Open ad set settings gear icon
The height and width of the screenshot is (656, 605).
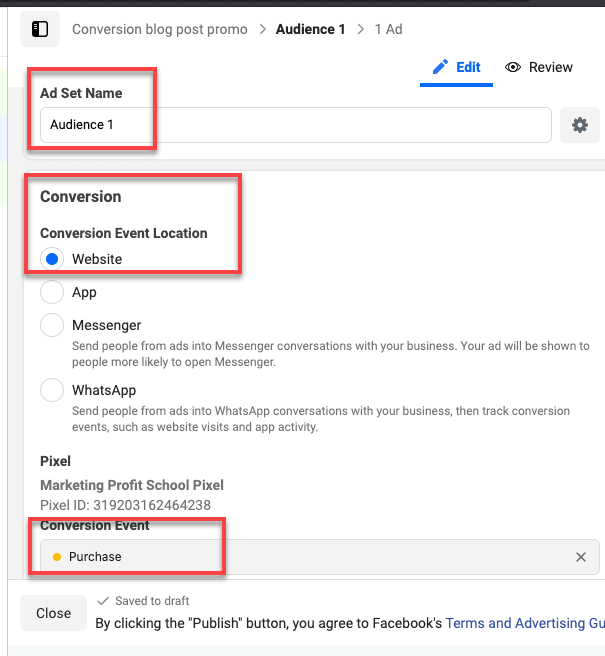click(x=579, y=125)
